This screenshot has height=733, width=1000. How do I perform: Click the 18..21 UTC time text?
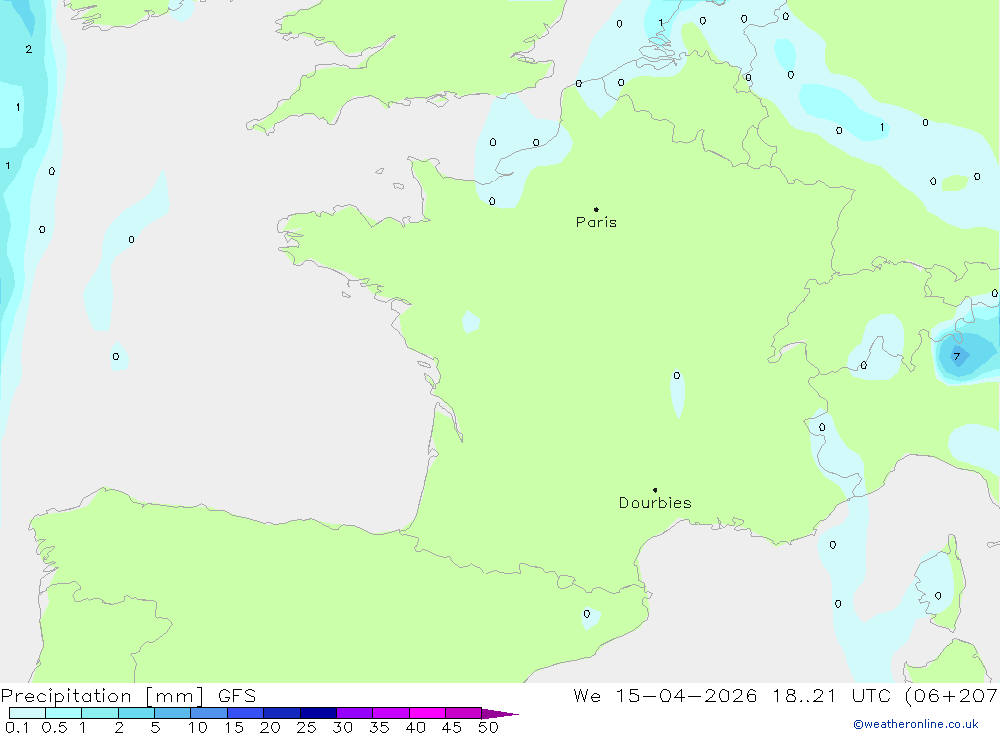831,695
